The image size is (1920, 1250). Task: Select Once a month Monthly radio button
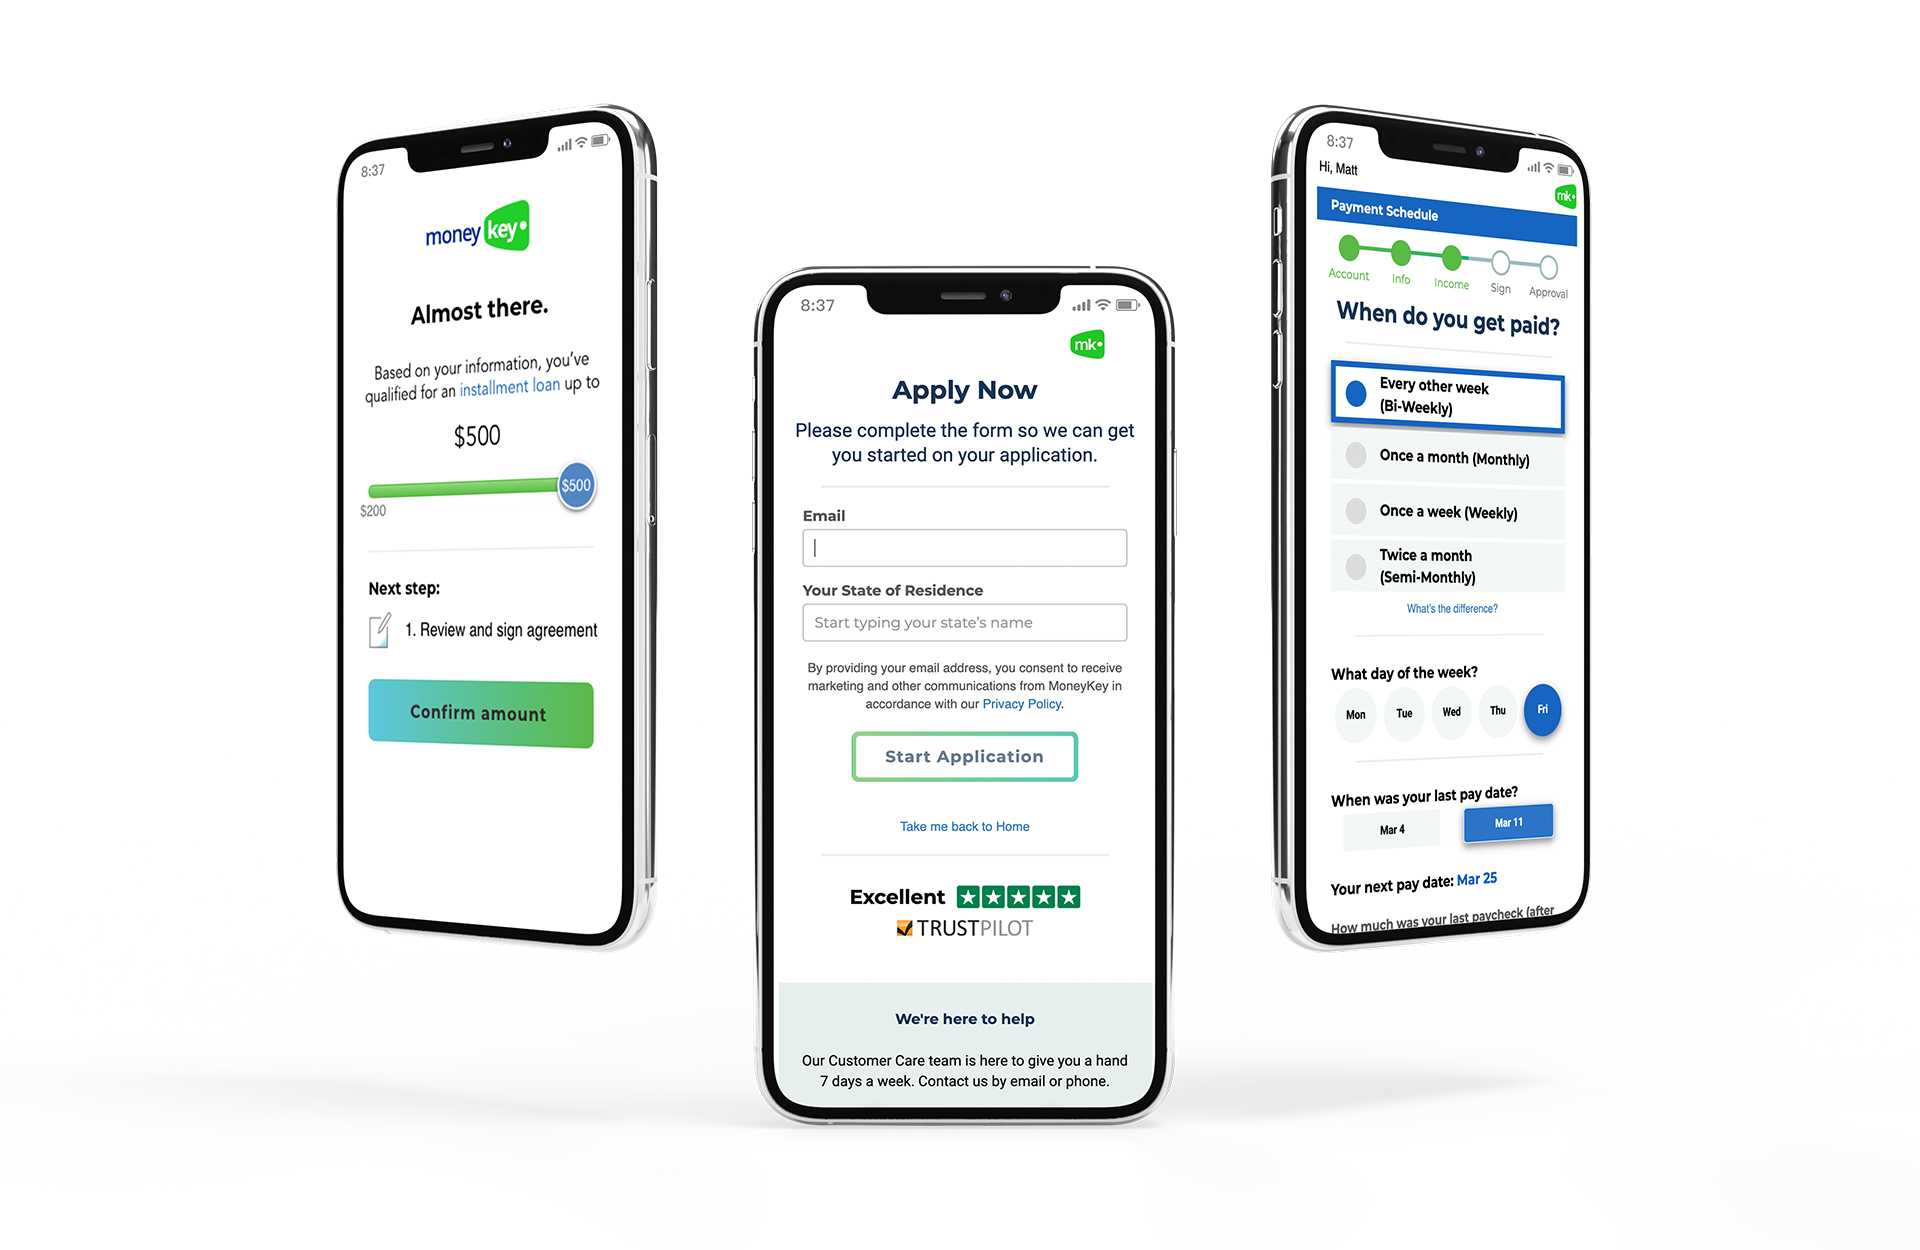1355,456
